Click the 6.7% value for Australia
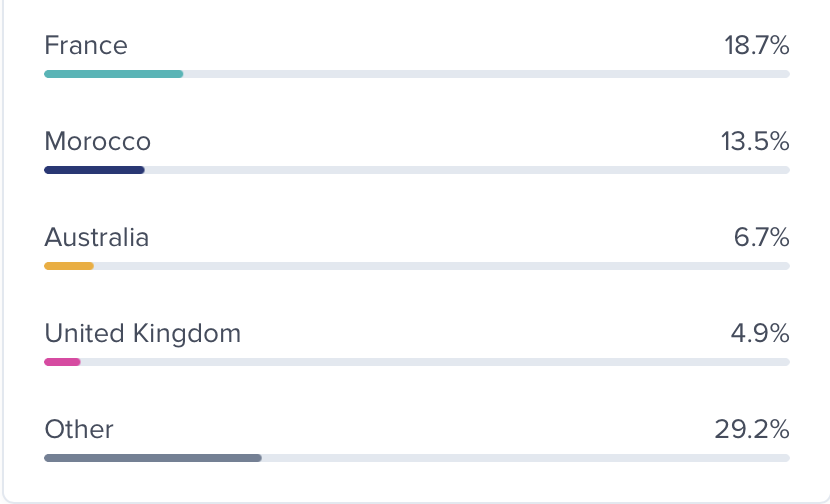Viewport: 830px width, 504px height. 761,238
